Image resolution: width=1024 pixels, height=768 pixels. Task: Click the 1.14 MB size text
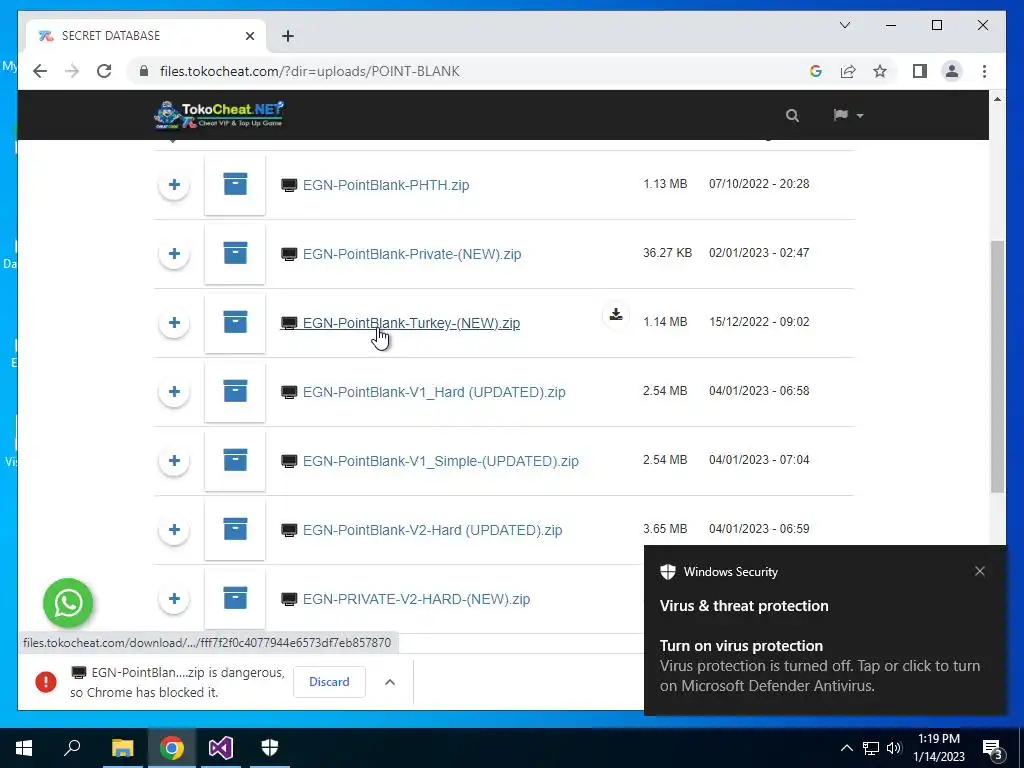point(665,322)
